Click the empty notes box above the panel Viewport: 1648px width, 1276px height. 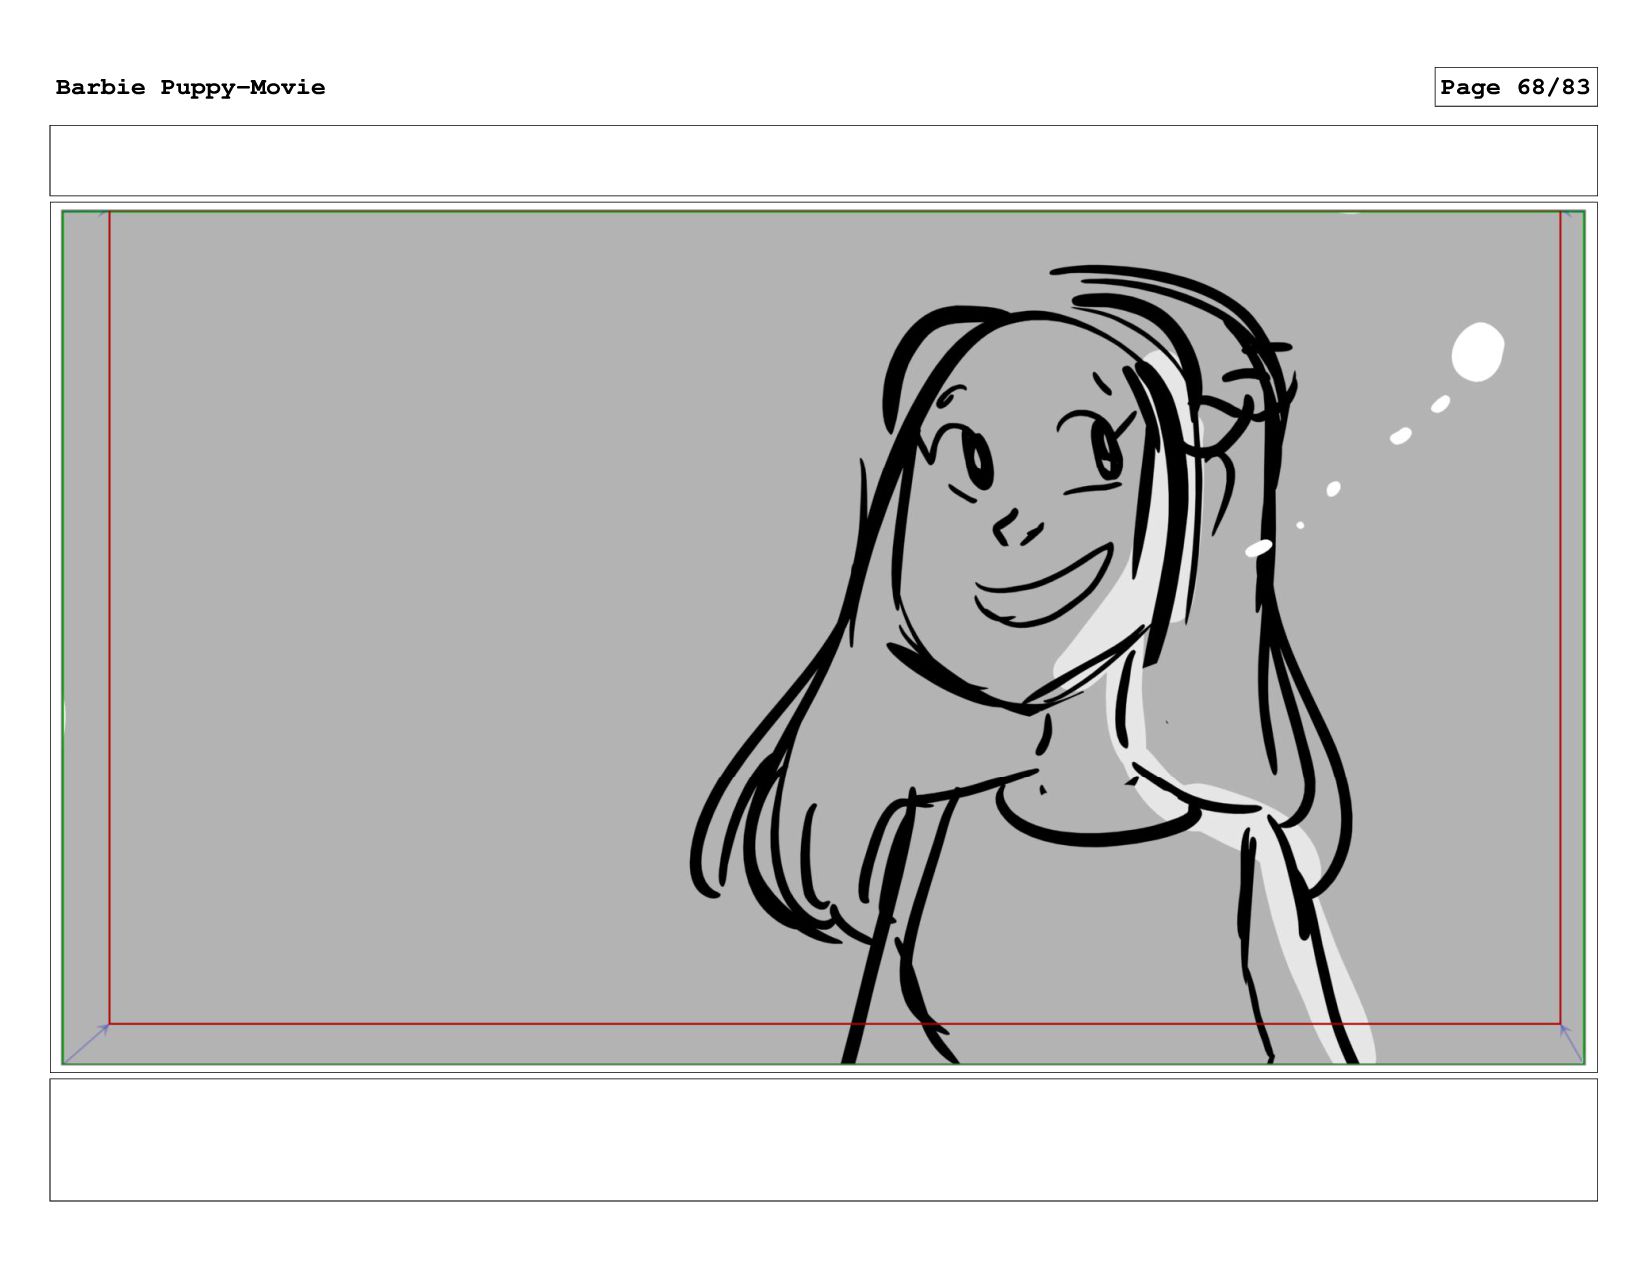[823, 160]
